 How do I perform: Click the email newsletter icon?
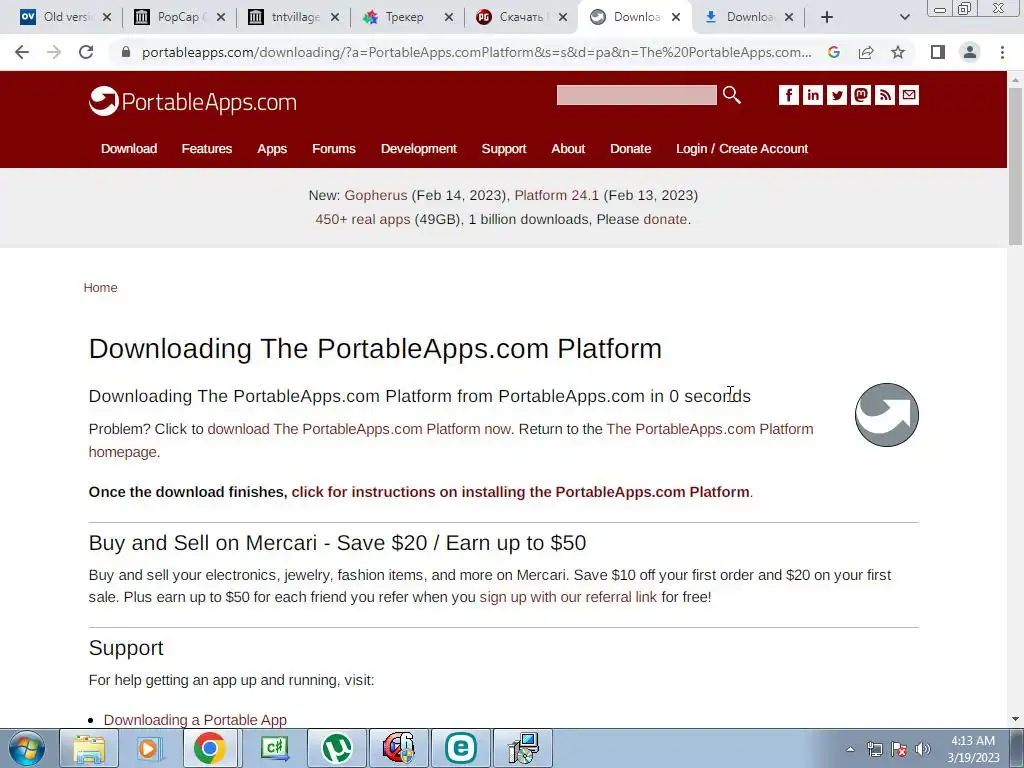[x=909, y=95]
